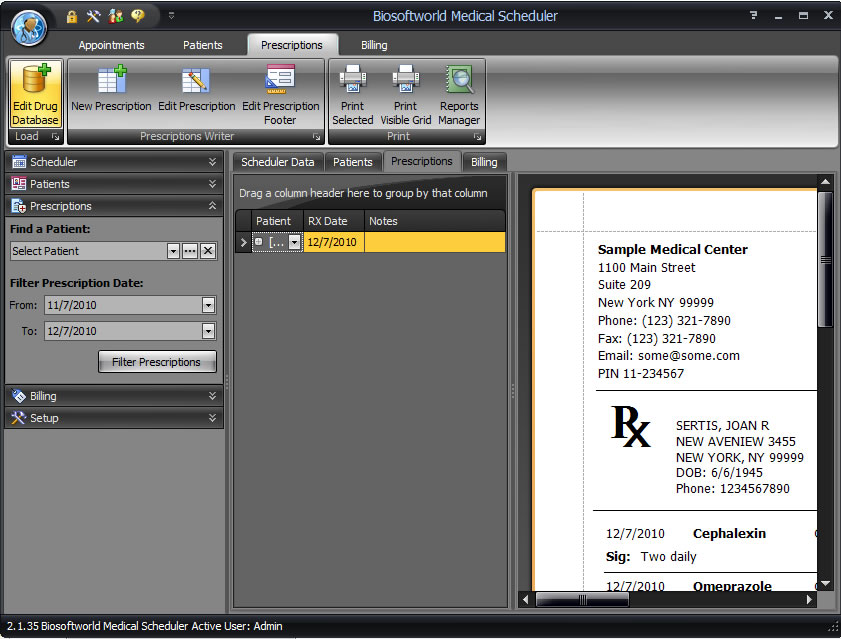Click the preview vertical scrollbar thumb
Screen dimensions: 841x639
(x=825, y=259)
